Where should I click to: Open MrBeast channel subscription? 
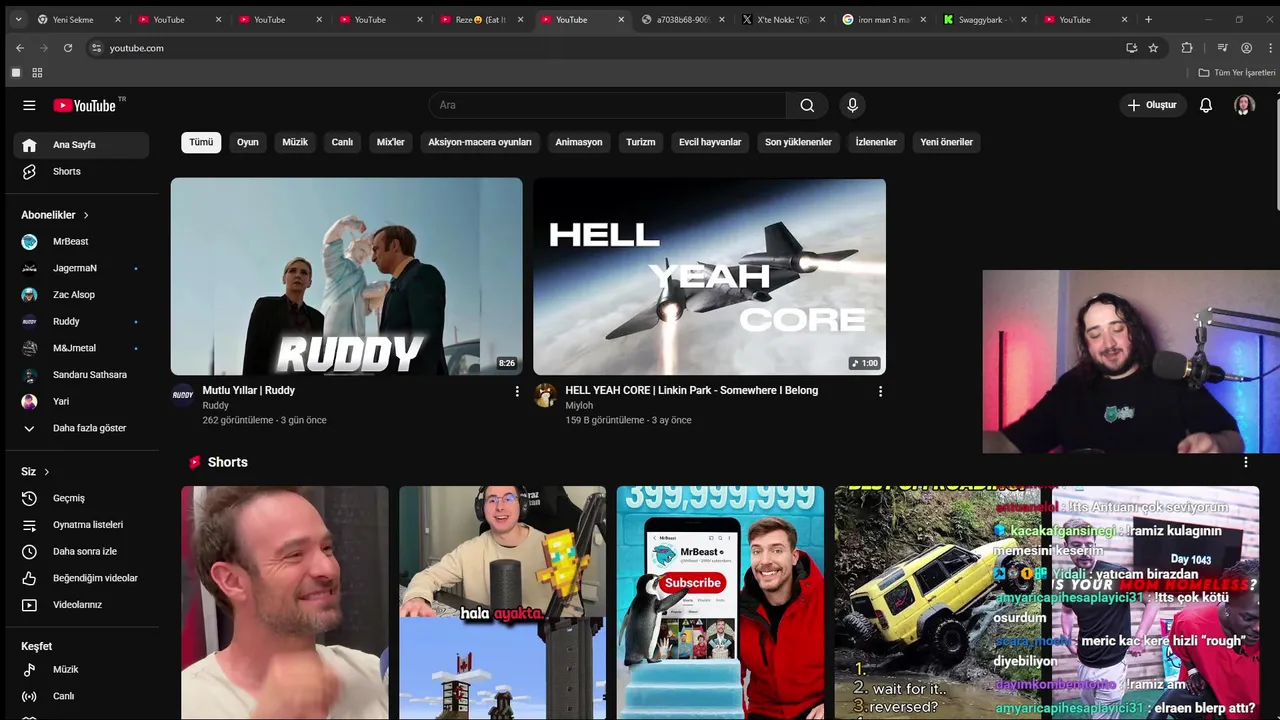pyautogui.click(x=82, y=242)
